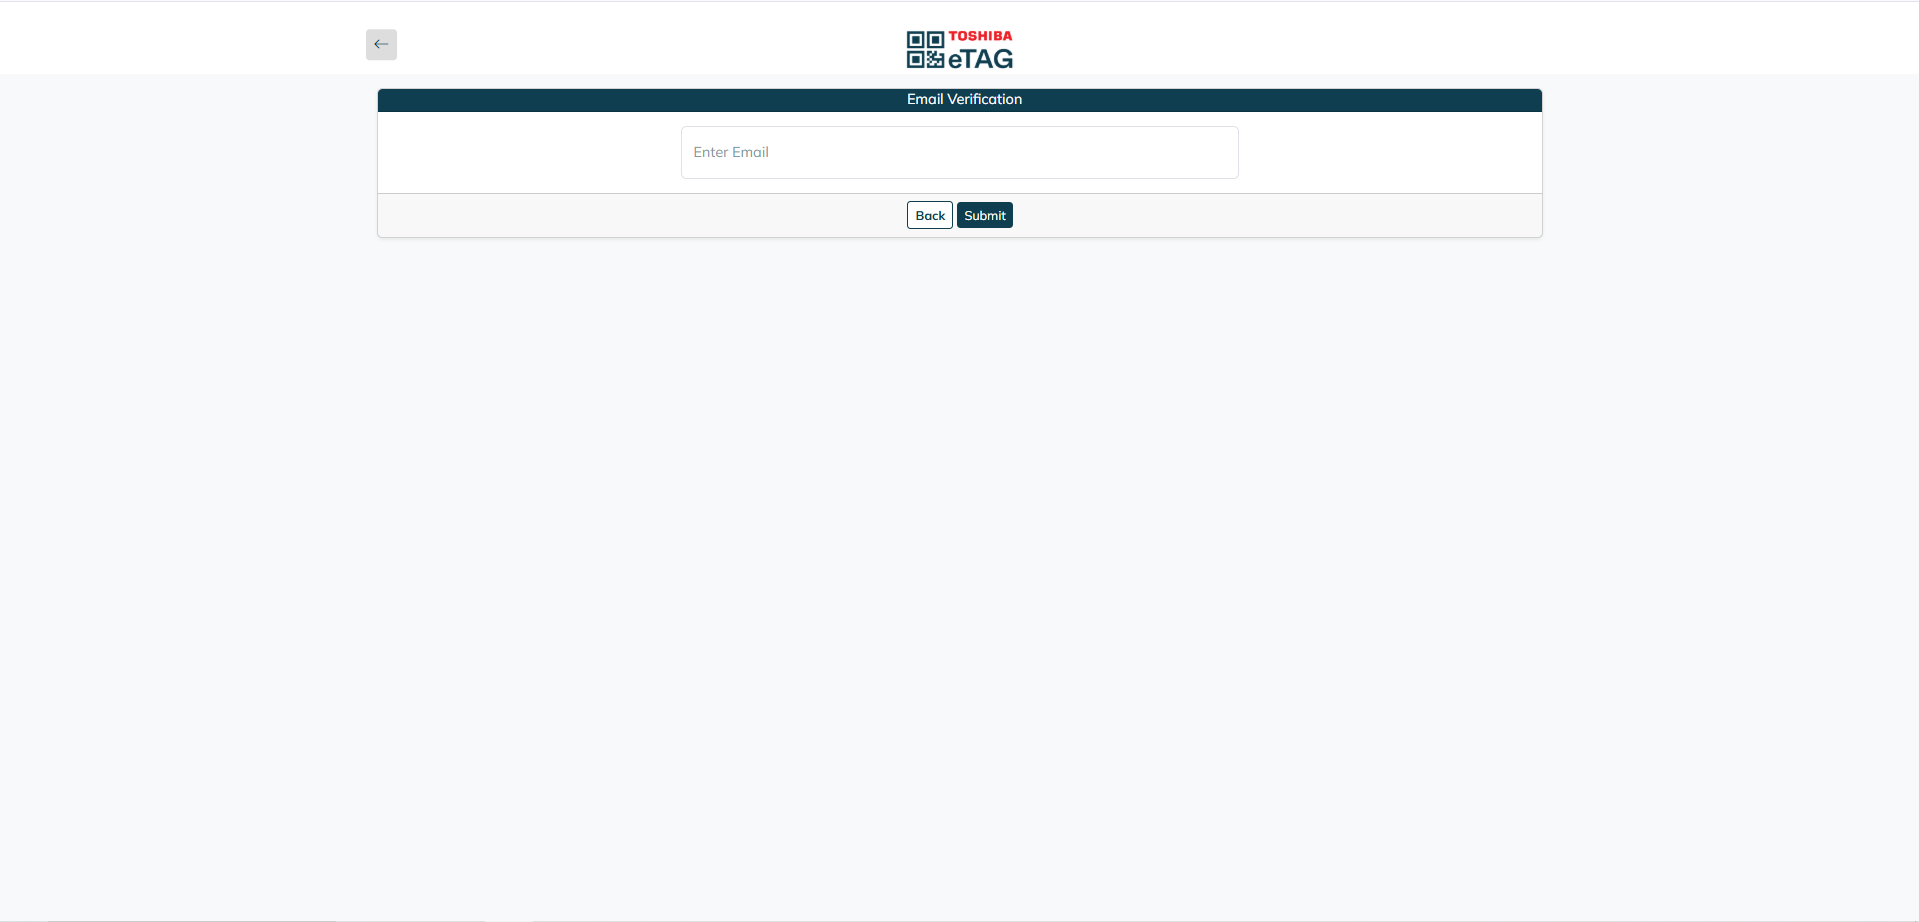Submit the email verification form
This screenshot has height=922, width=1919.
(x=984, y=214)
